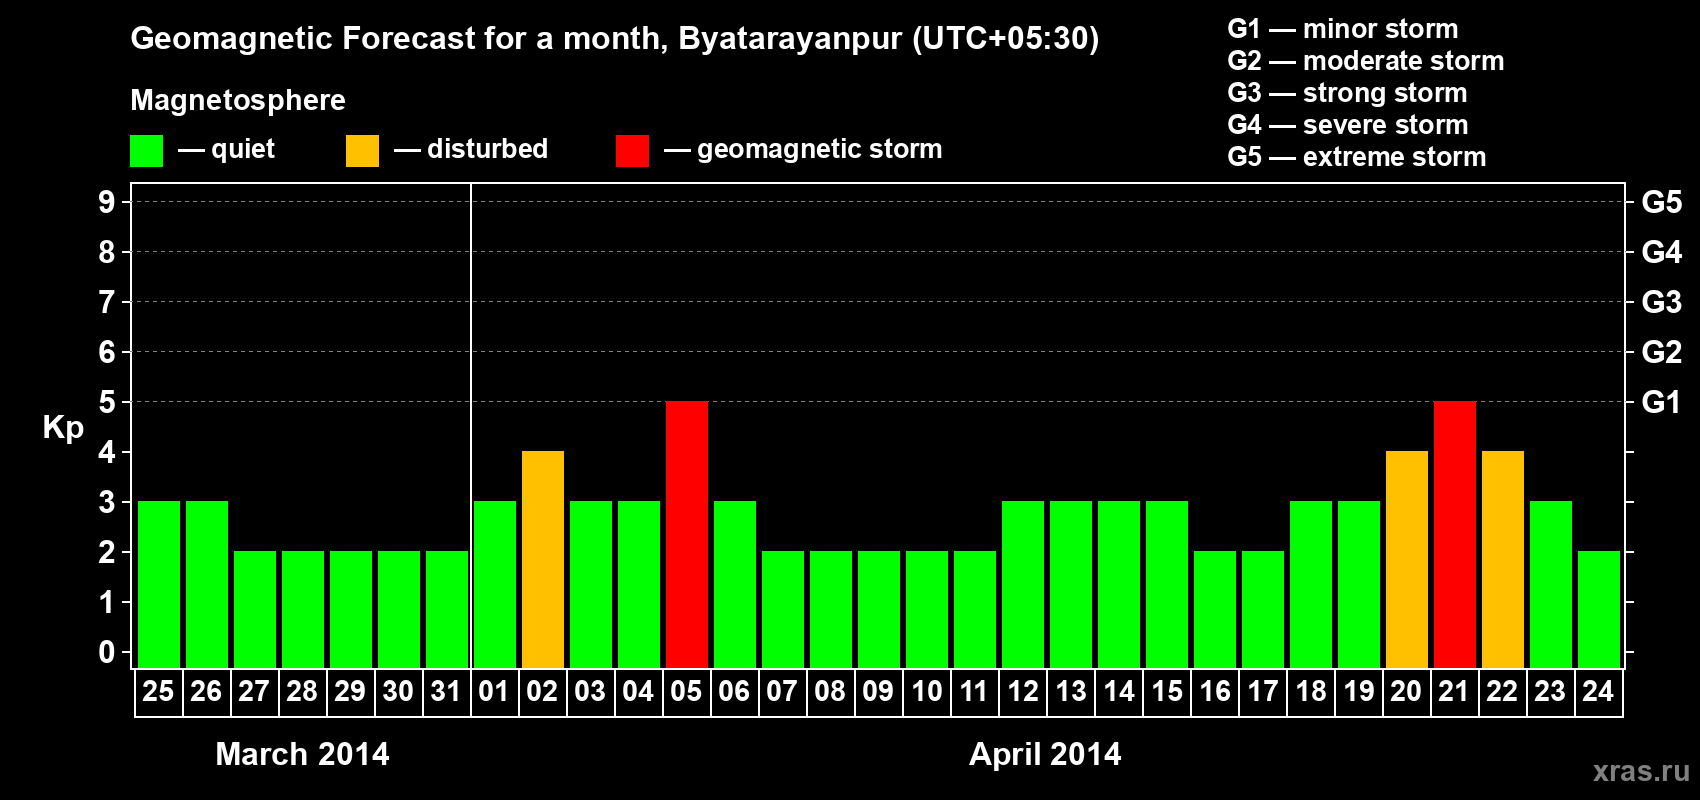Click date label 21 on the axis
The height and width of the screenshot is (800, 1700).
1454,691
